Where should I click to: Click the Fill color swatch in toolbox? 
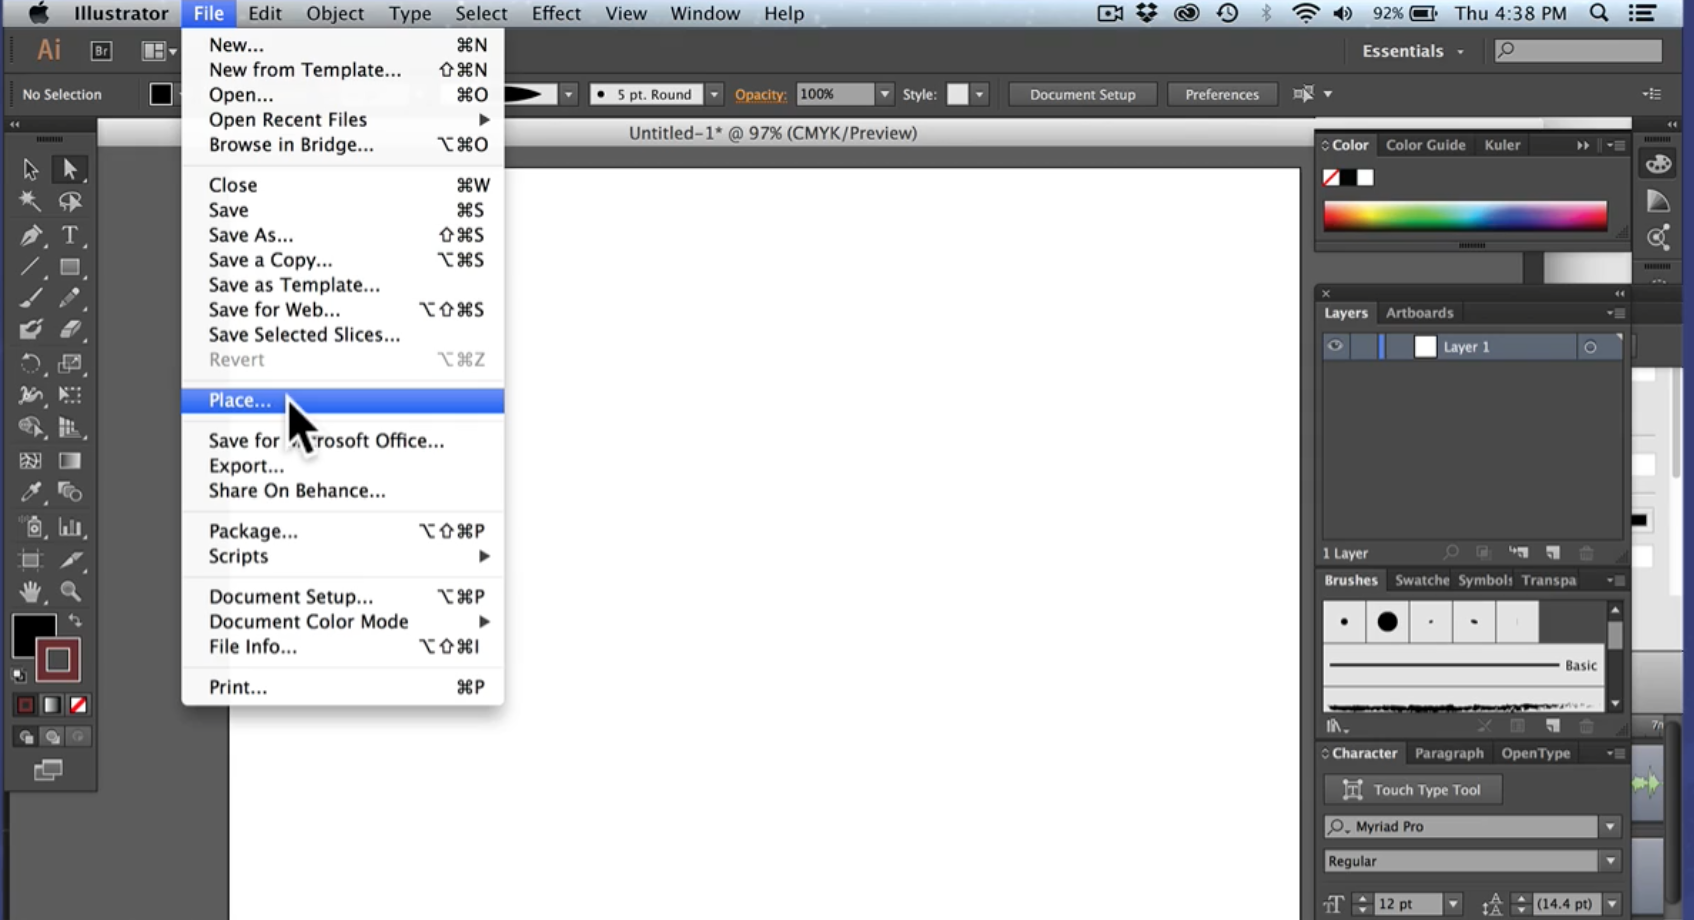(33, 636)
